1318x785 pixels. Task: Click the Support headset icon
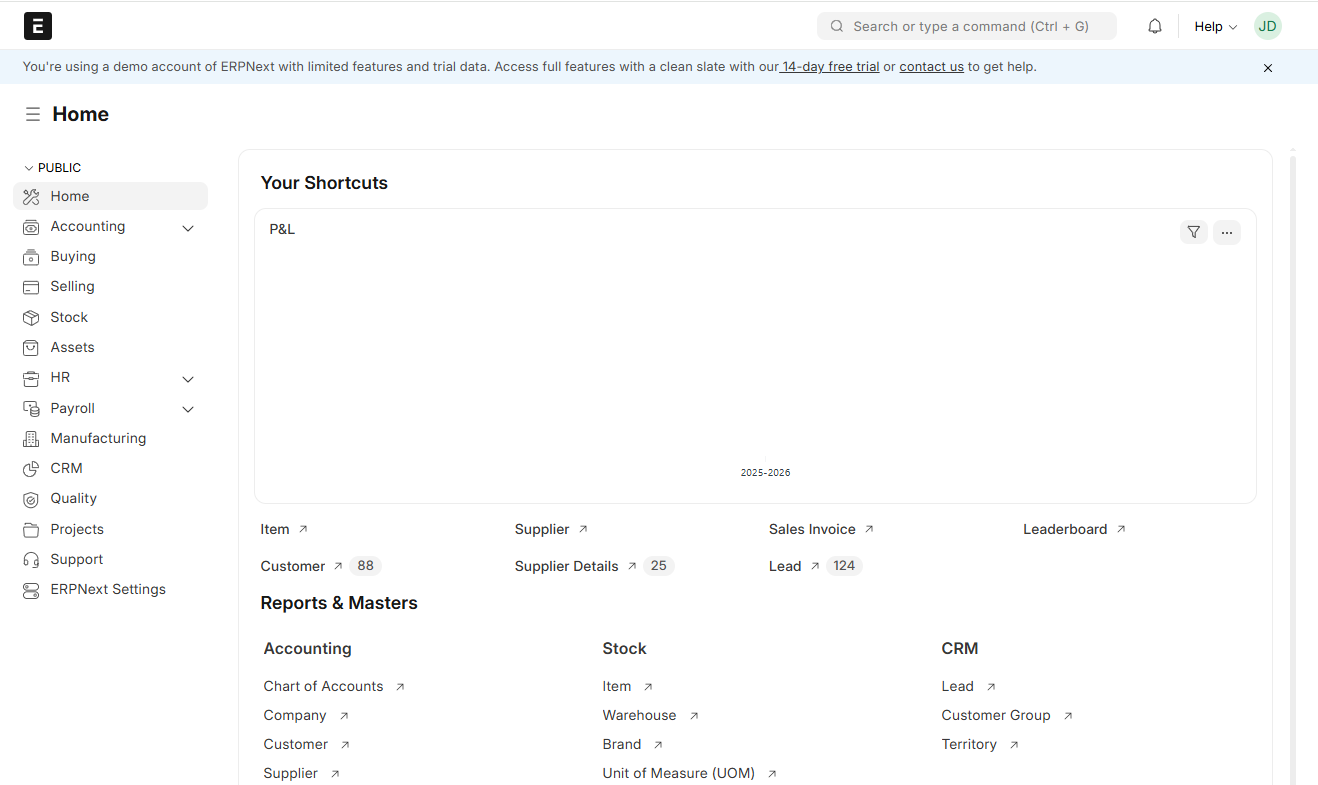pyautogui.click(x=31, y=559)
